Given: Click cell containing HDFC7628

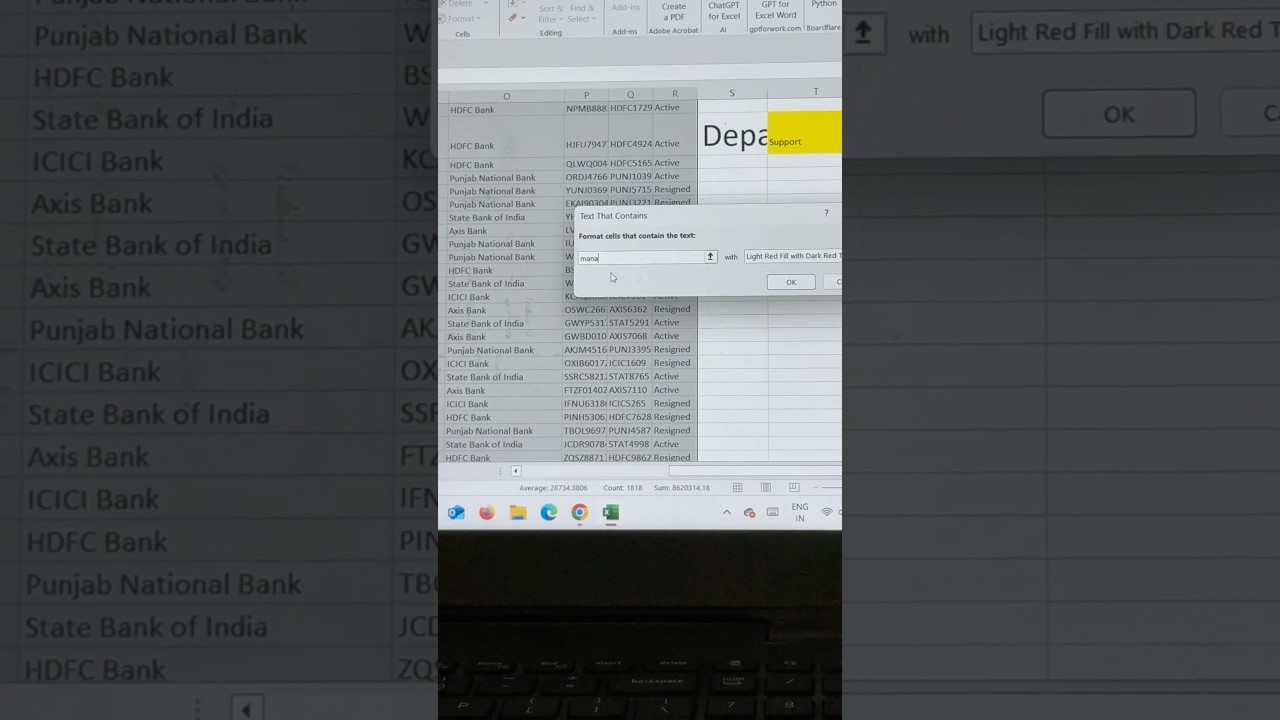Looking at the screenshot, I should (629, 417).
